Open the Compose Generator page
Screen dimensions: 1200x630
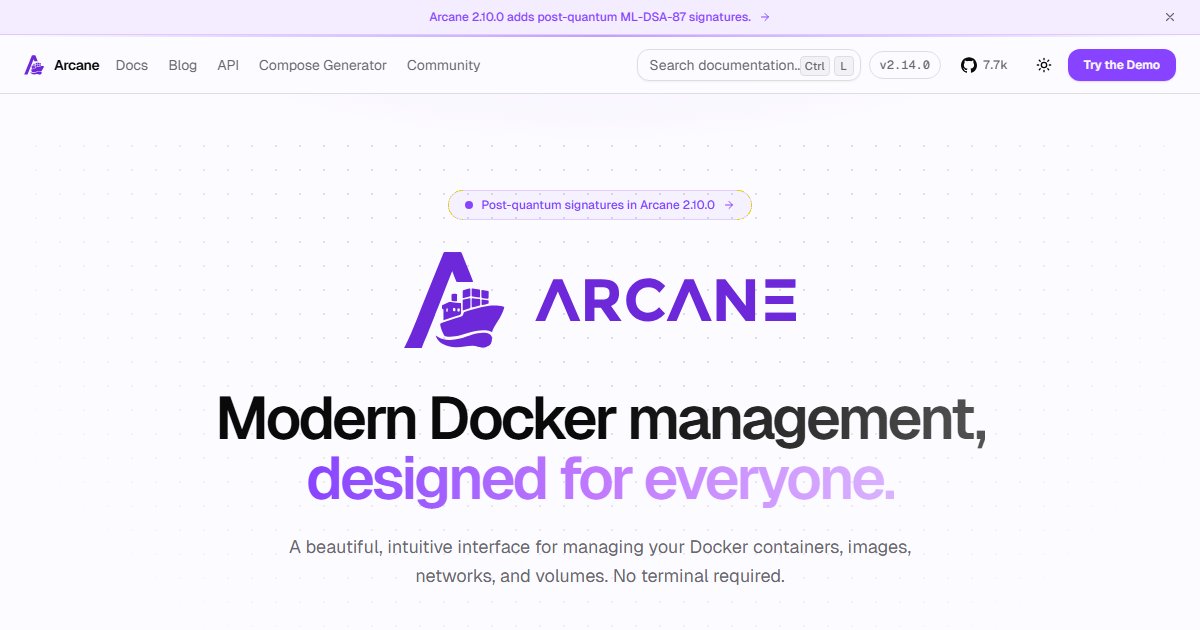click(323, 65)
